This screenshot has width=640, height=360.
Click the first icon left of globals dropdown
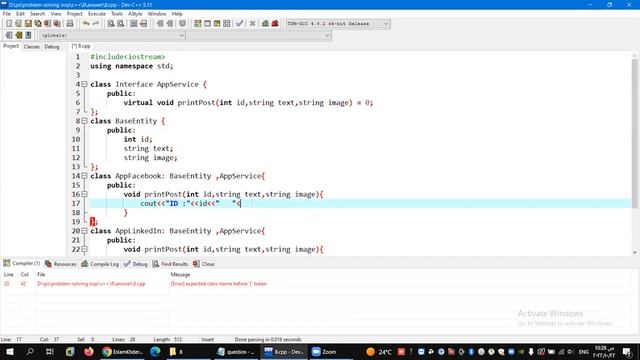[x=9, y=35]
